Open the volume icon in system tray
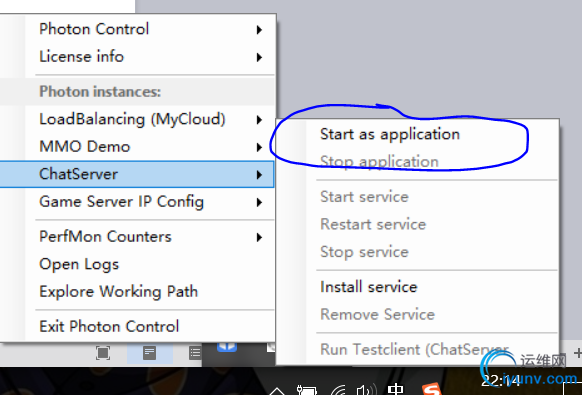The width and height of the screenshot is (583, 395). (366, 390)
